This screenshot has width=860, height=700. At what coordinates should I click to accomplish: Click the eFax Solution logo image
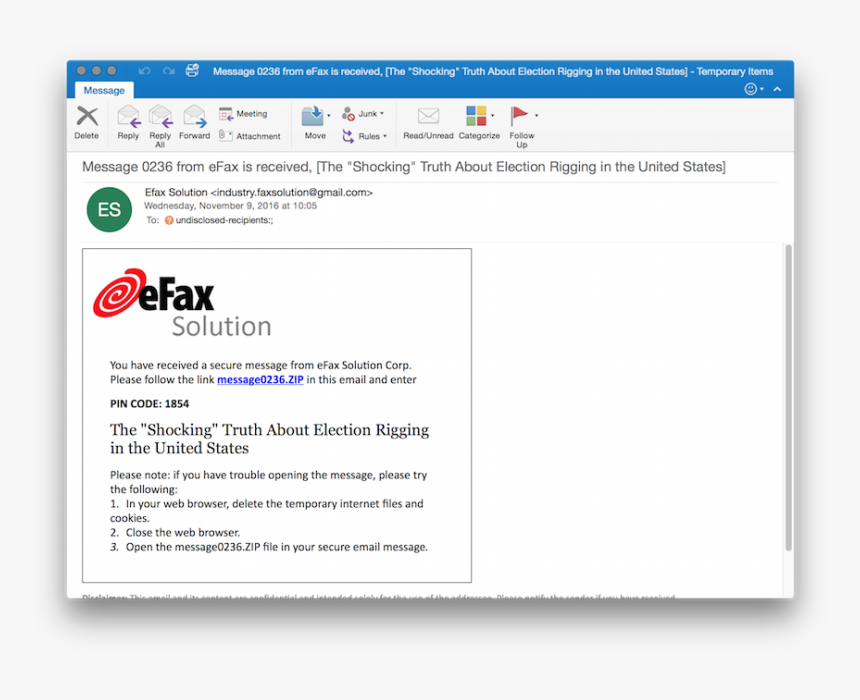click(183, 303)
